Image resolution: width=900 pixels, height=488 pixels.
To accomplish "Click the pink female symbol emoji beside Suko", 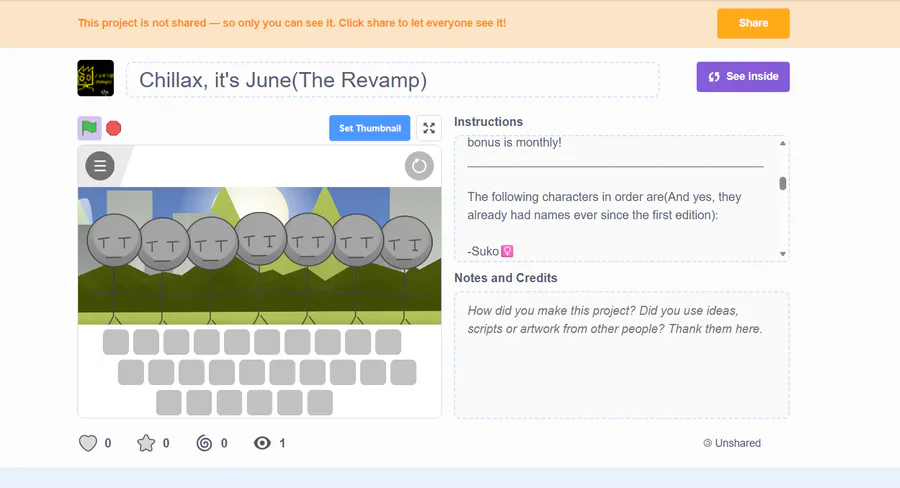I will coord(507,251).
